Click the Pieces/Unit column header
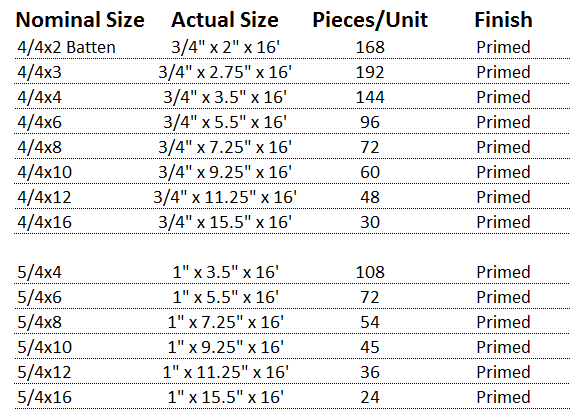 [370, 20]
